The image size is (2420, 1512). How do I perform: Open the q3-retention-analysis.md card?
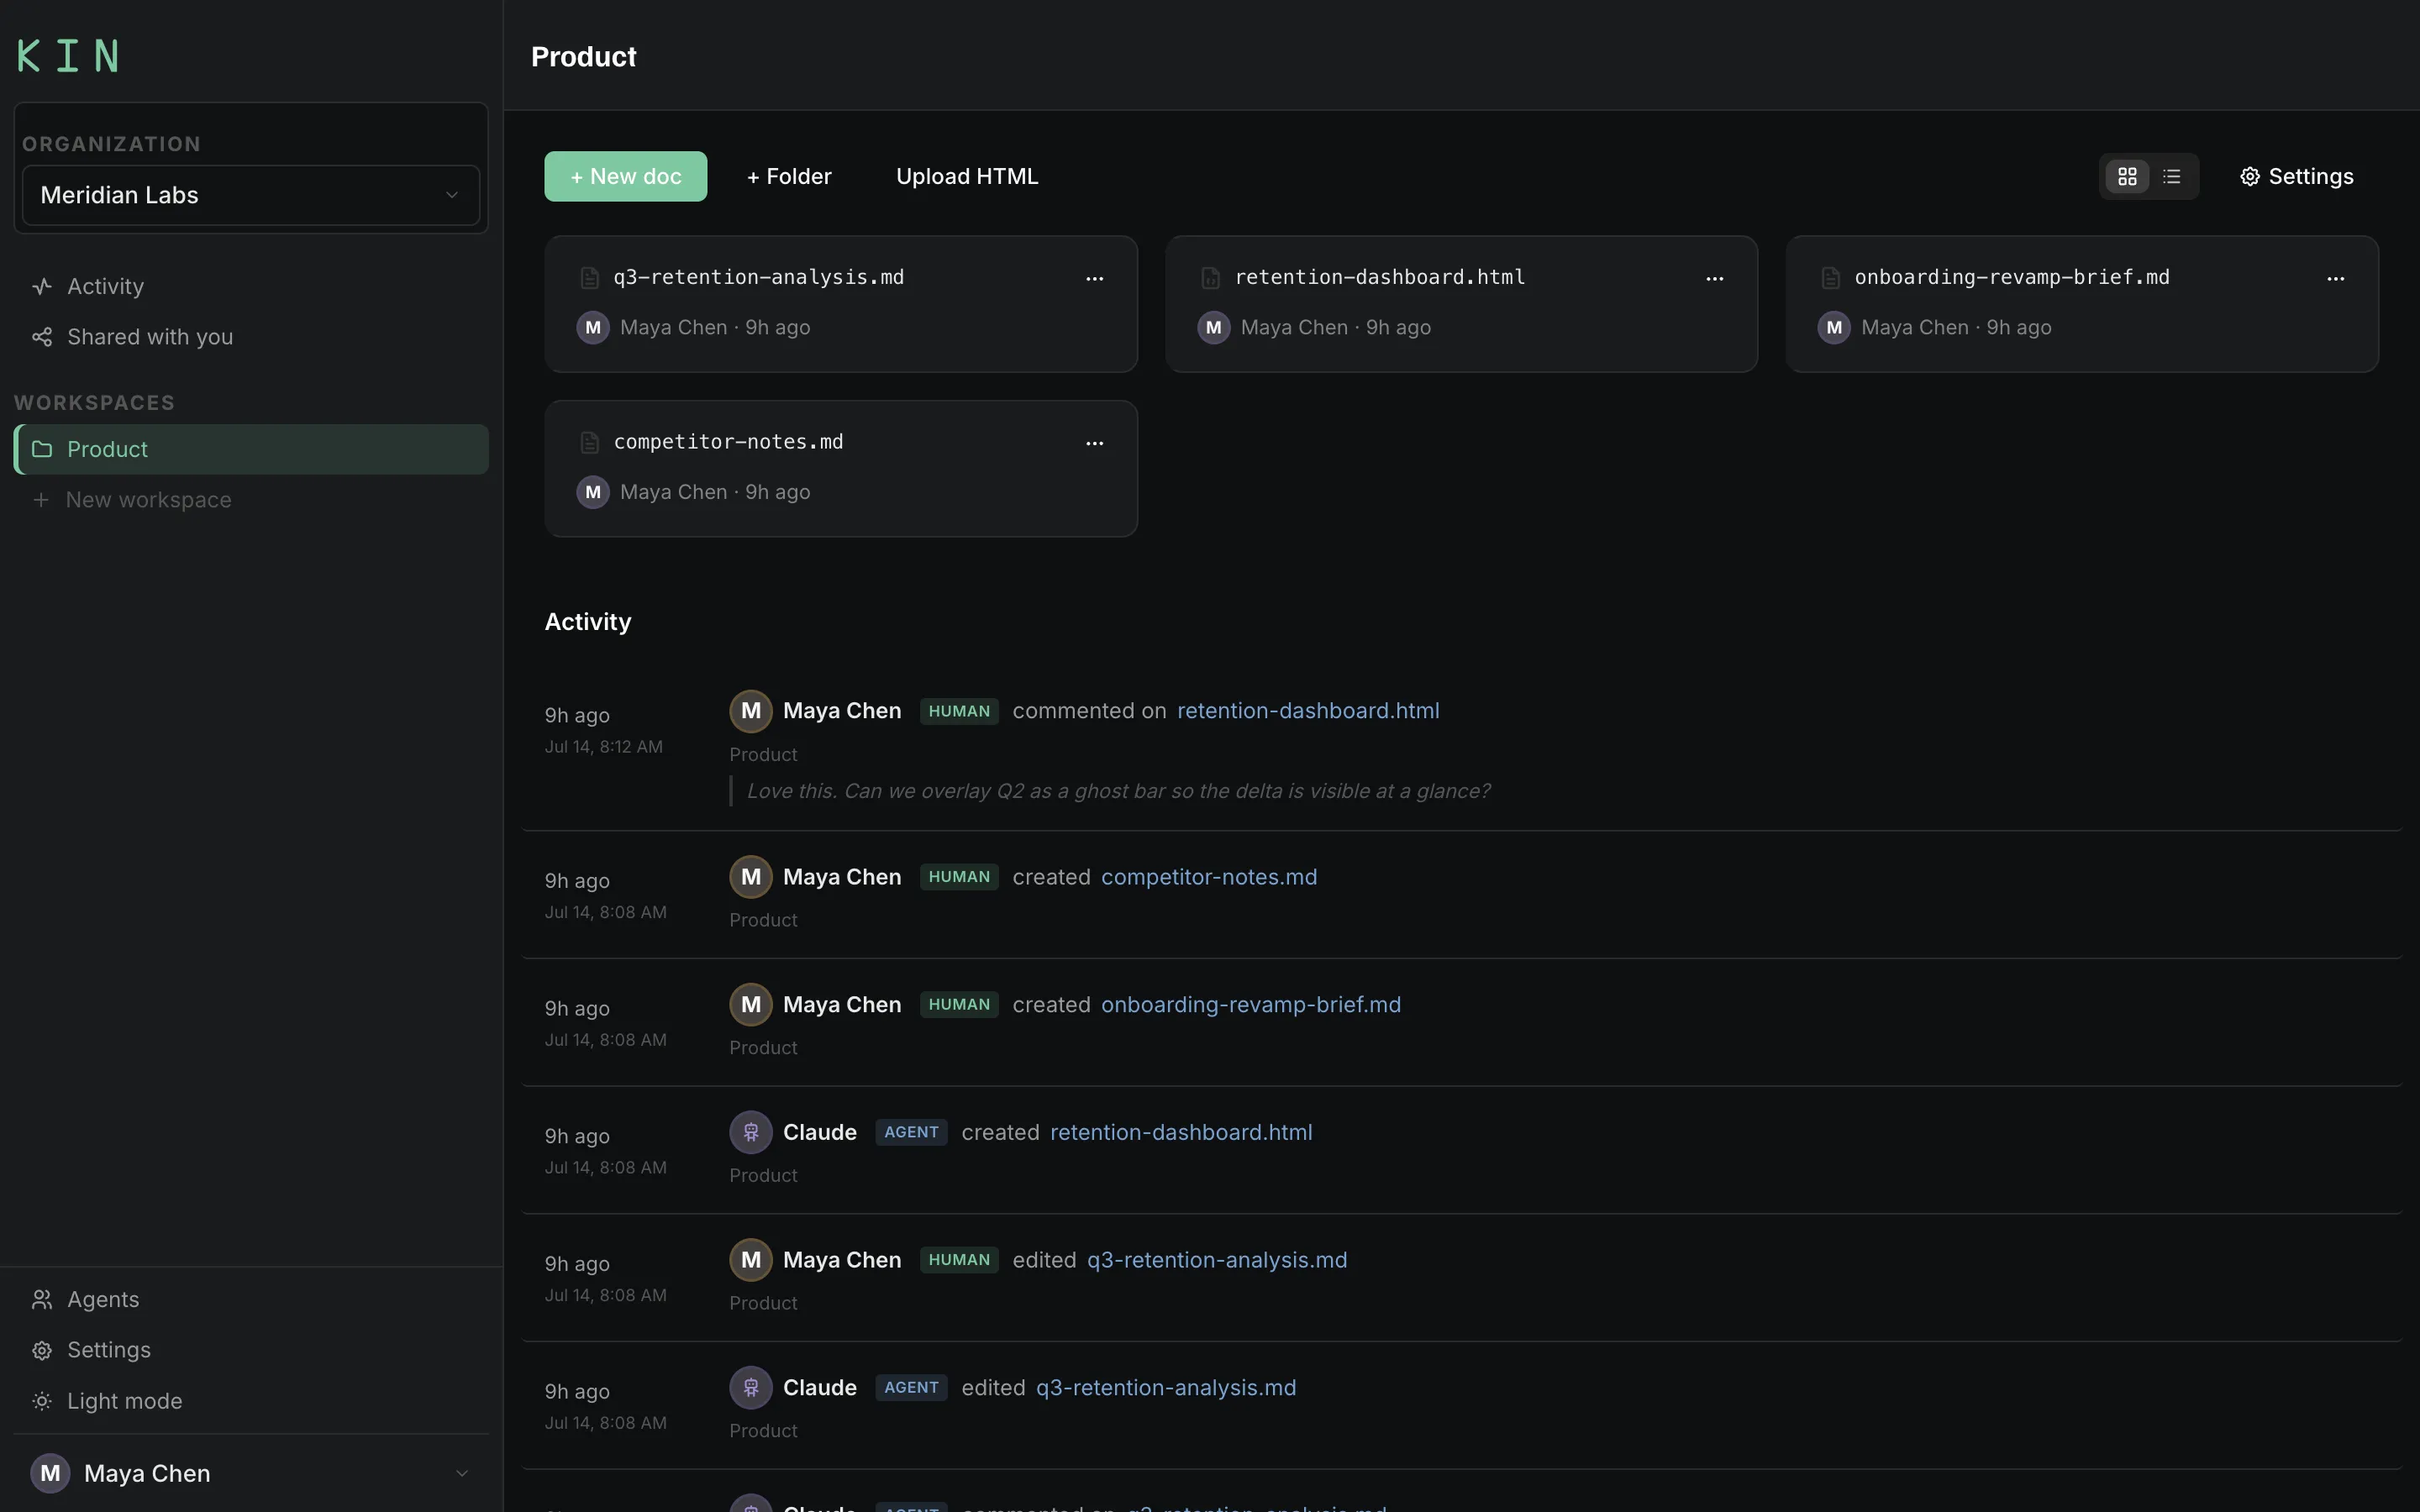tap(841, 304)
